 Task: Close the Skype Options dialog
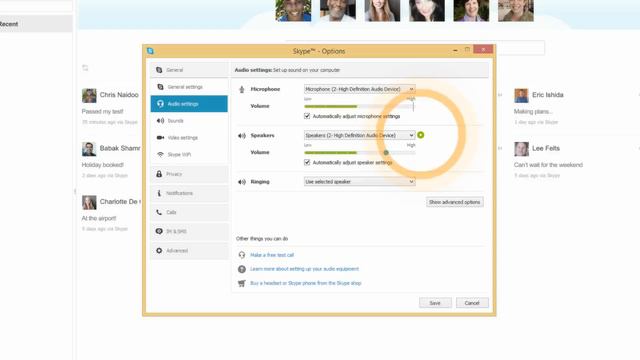coord(483,49)
